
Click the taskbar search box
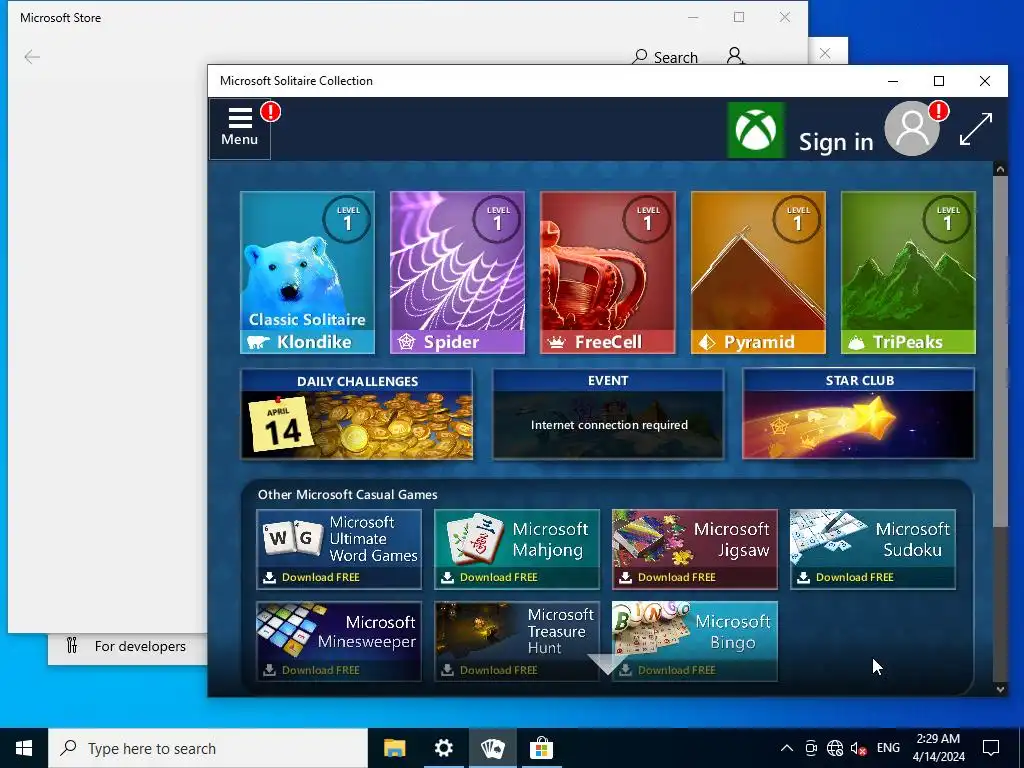point(208,748)
